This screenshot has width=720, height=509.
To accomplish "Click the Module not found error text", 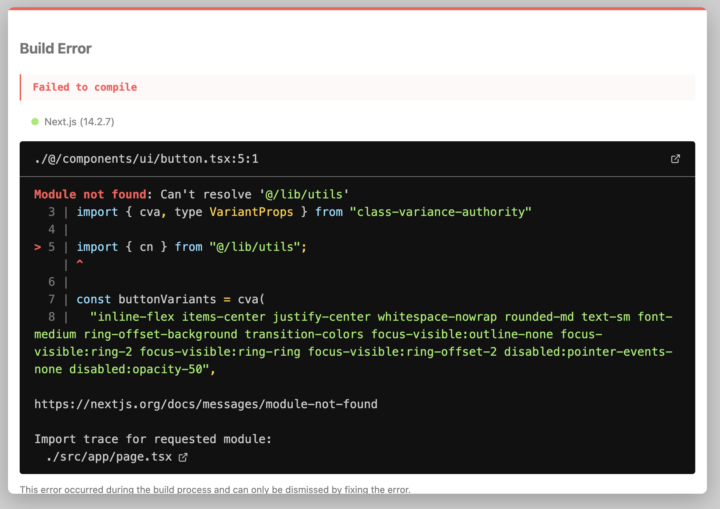I will coord(90,194).
